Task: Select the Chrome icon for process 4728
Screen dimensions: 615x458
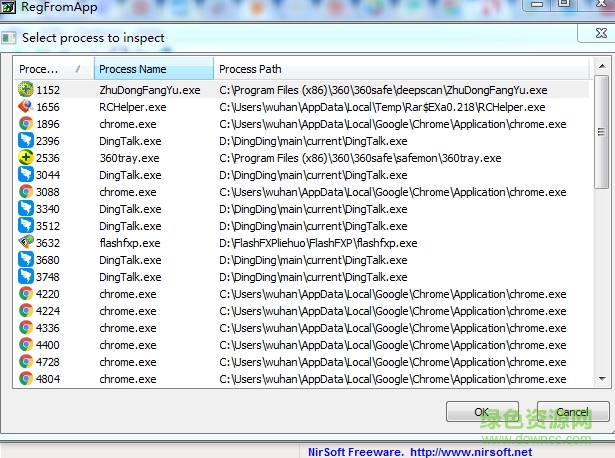Action: tap(25, 362)
